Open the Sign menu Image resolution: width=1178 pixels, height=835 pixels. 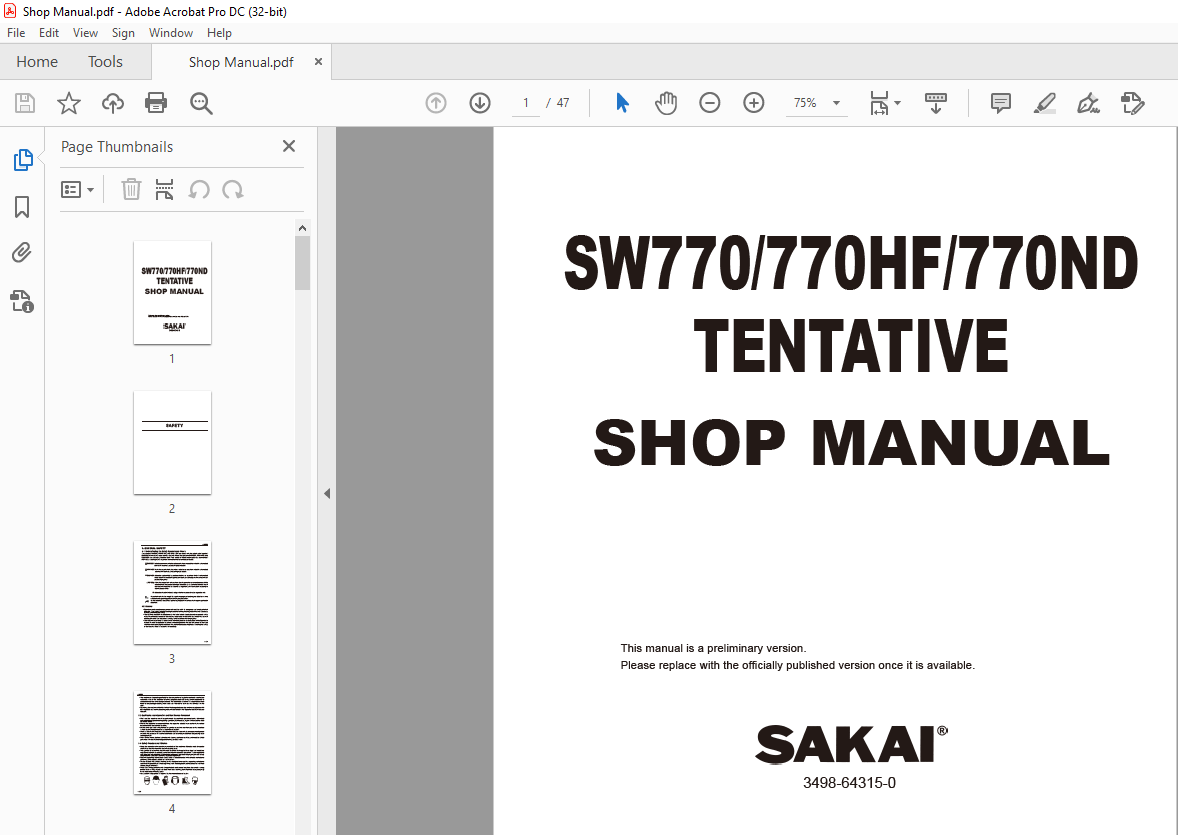(123, 33)
